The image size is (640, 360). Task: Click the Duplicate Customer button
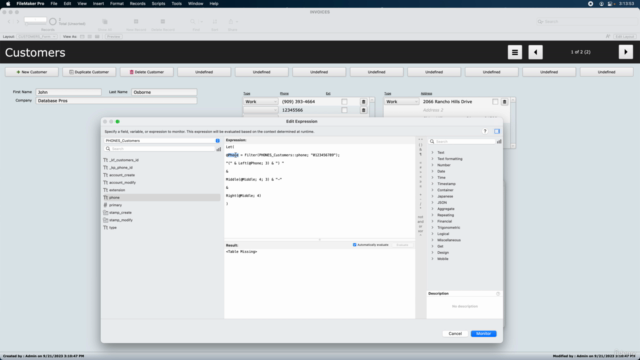(x=89, y=72)
